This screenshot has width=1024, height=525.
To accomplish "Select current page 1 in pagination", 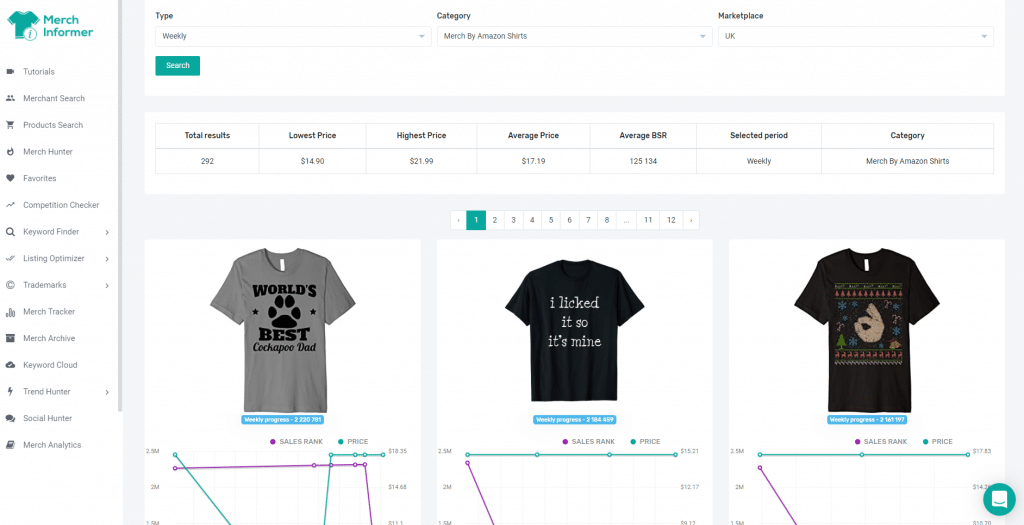I will pyautogui.click(x=476, y=220).
